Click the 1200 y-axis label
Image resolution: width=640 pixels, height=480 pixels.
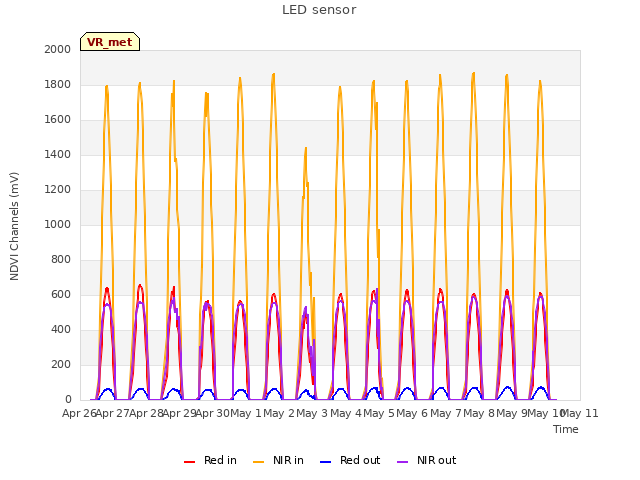[58, 189]
